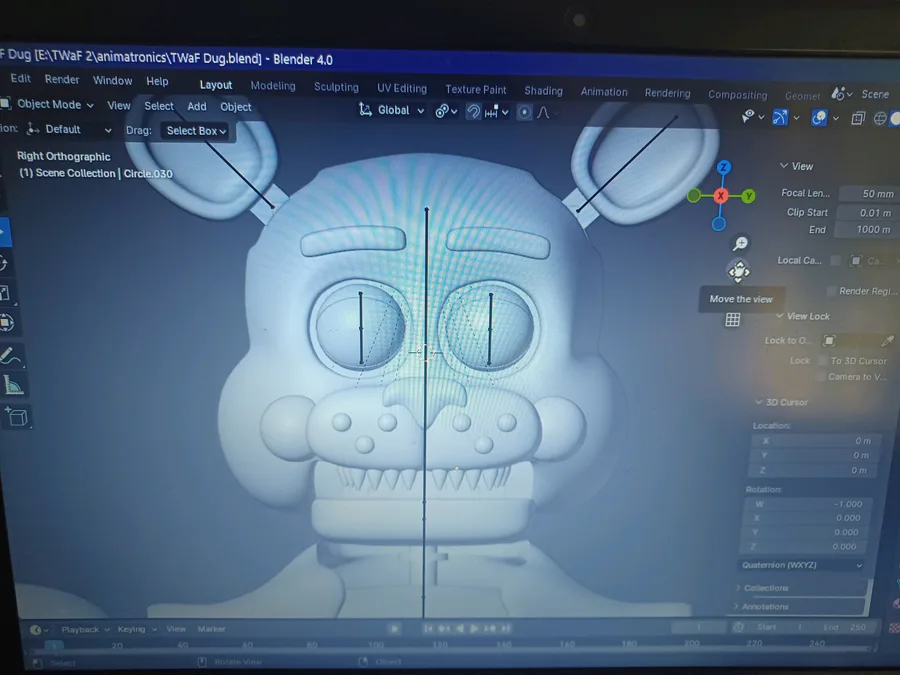Click the Play animation button
Image resolution: width=900 pixels, height=675 pixels.
[x=474, y=629]
